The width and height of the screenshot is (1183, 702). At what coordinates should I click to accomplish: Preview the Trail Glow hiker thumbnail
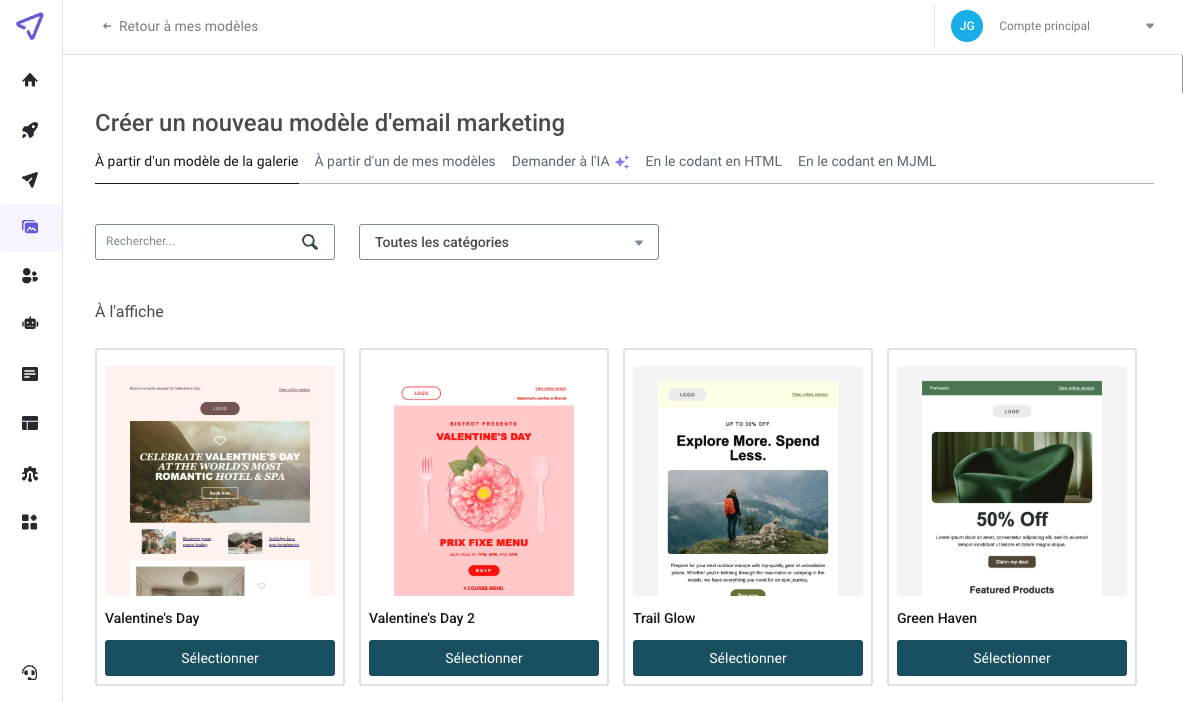748,481
